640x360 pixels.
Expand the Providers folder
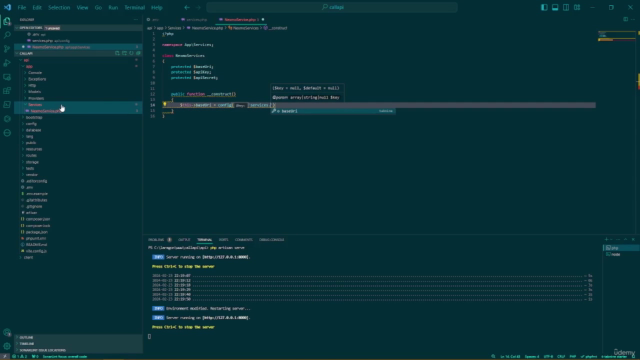[x=36, y=98]
